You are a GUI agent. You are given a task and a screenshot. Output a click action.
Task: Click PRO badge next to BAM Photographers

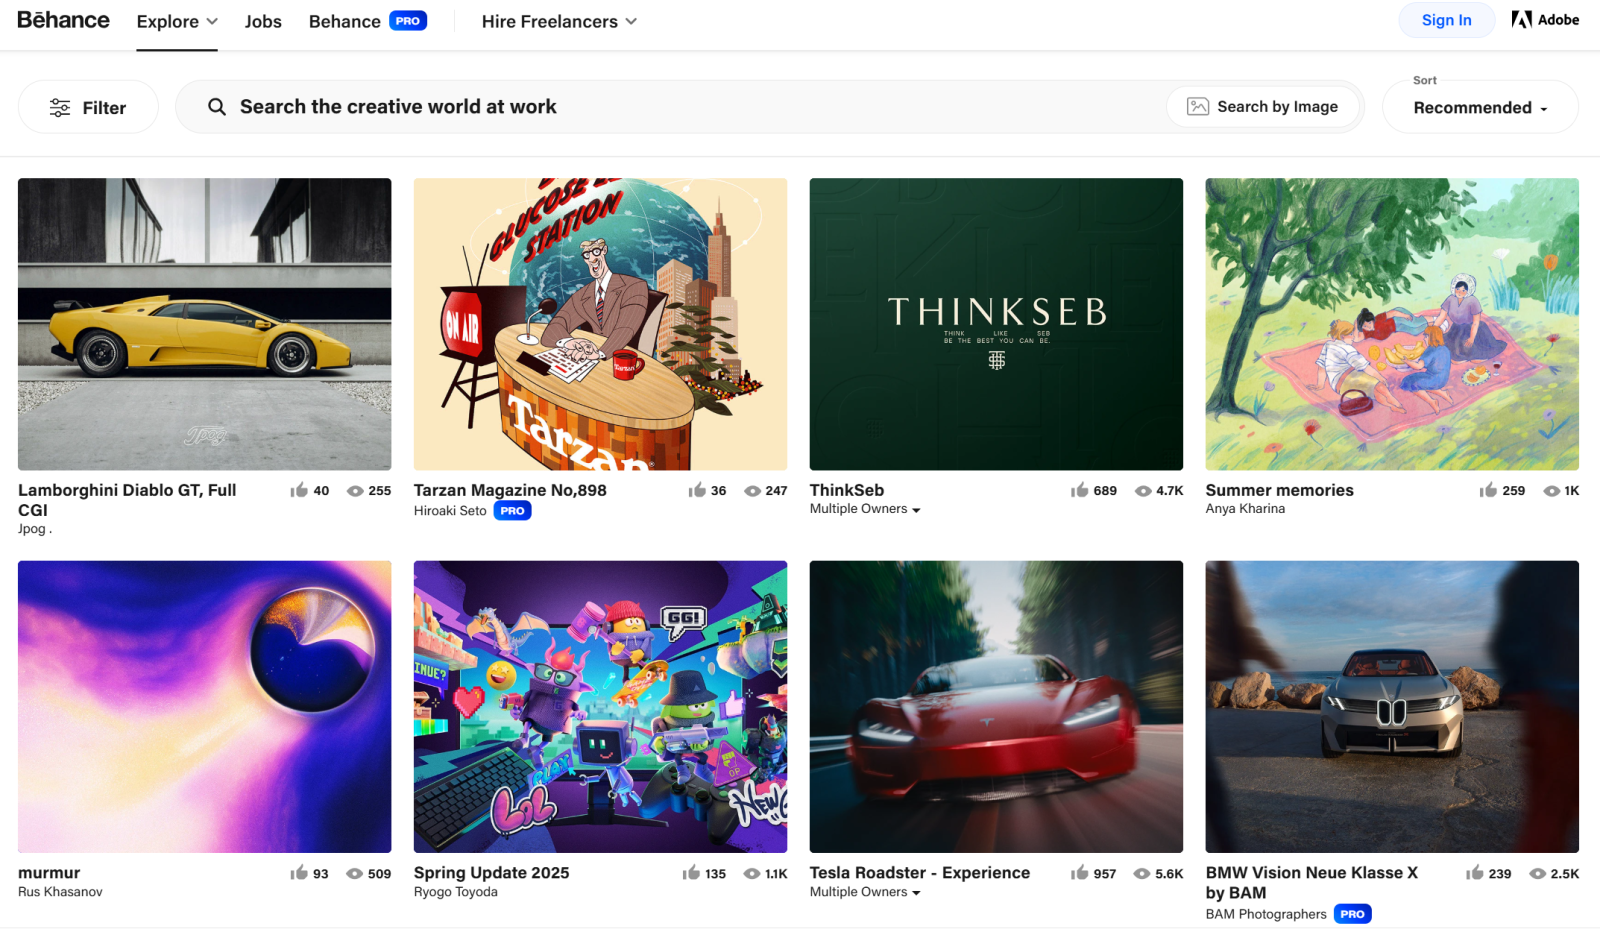[x=1353, y=914]
